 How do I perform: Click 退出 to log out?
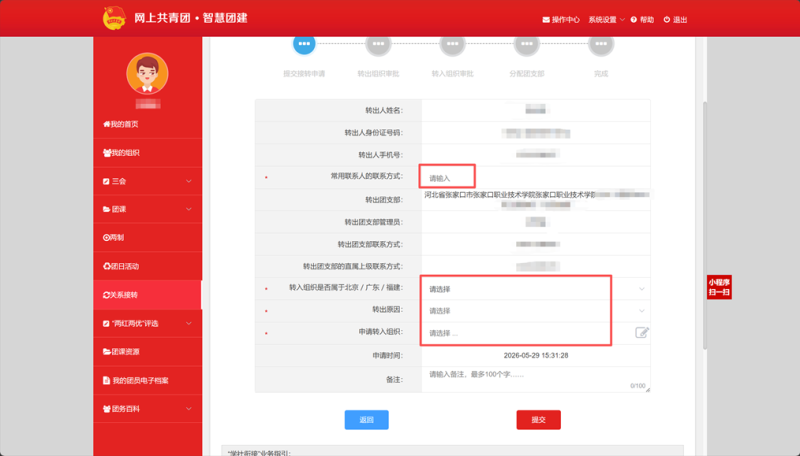675,19
